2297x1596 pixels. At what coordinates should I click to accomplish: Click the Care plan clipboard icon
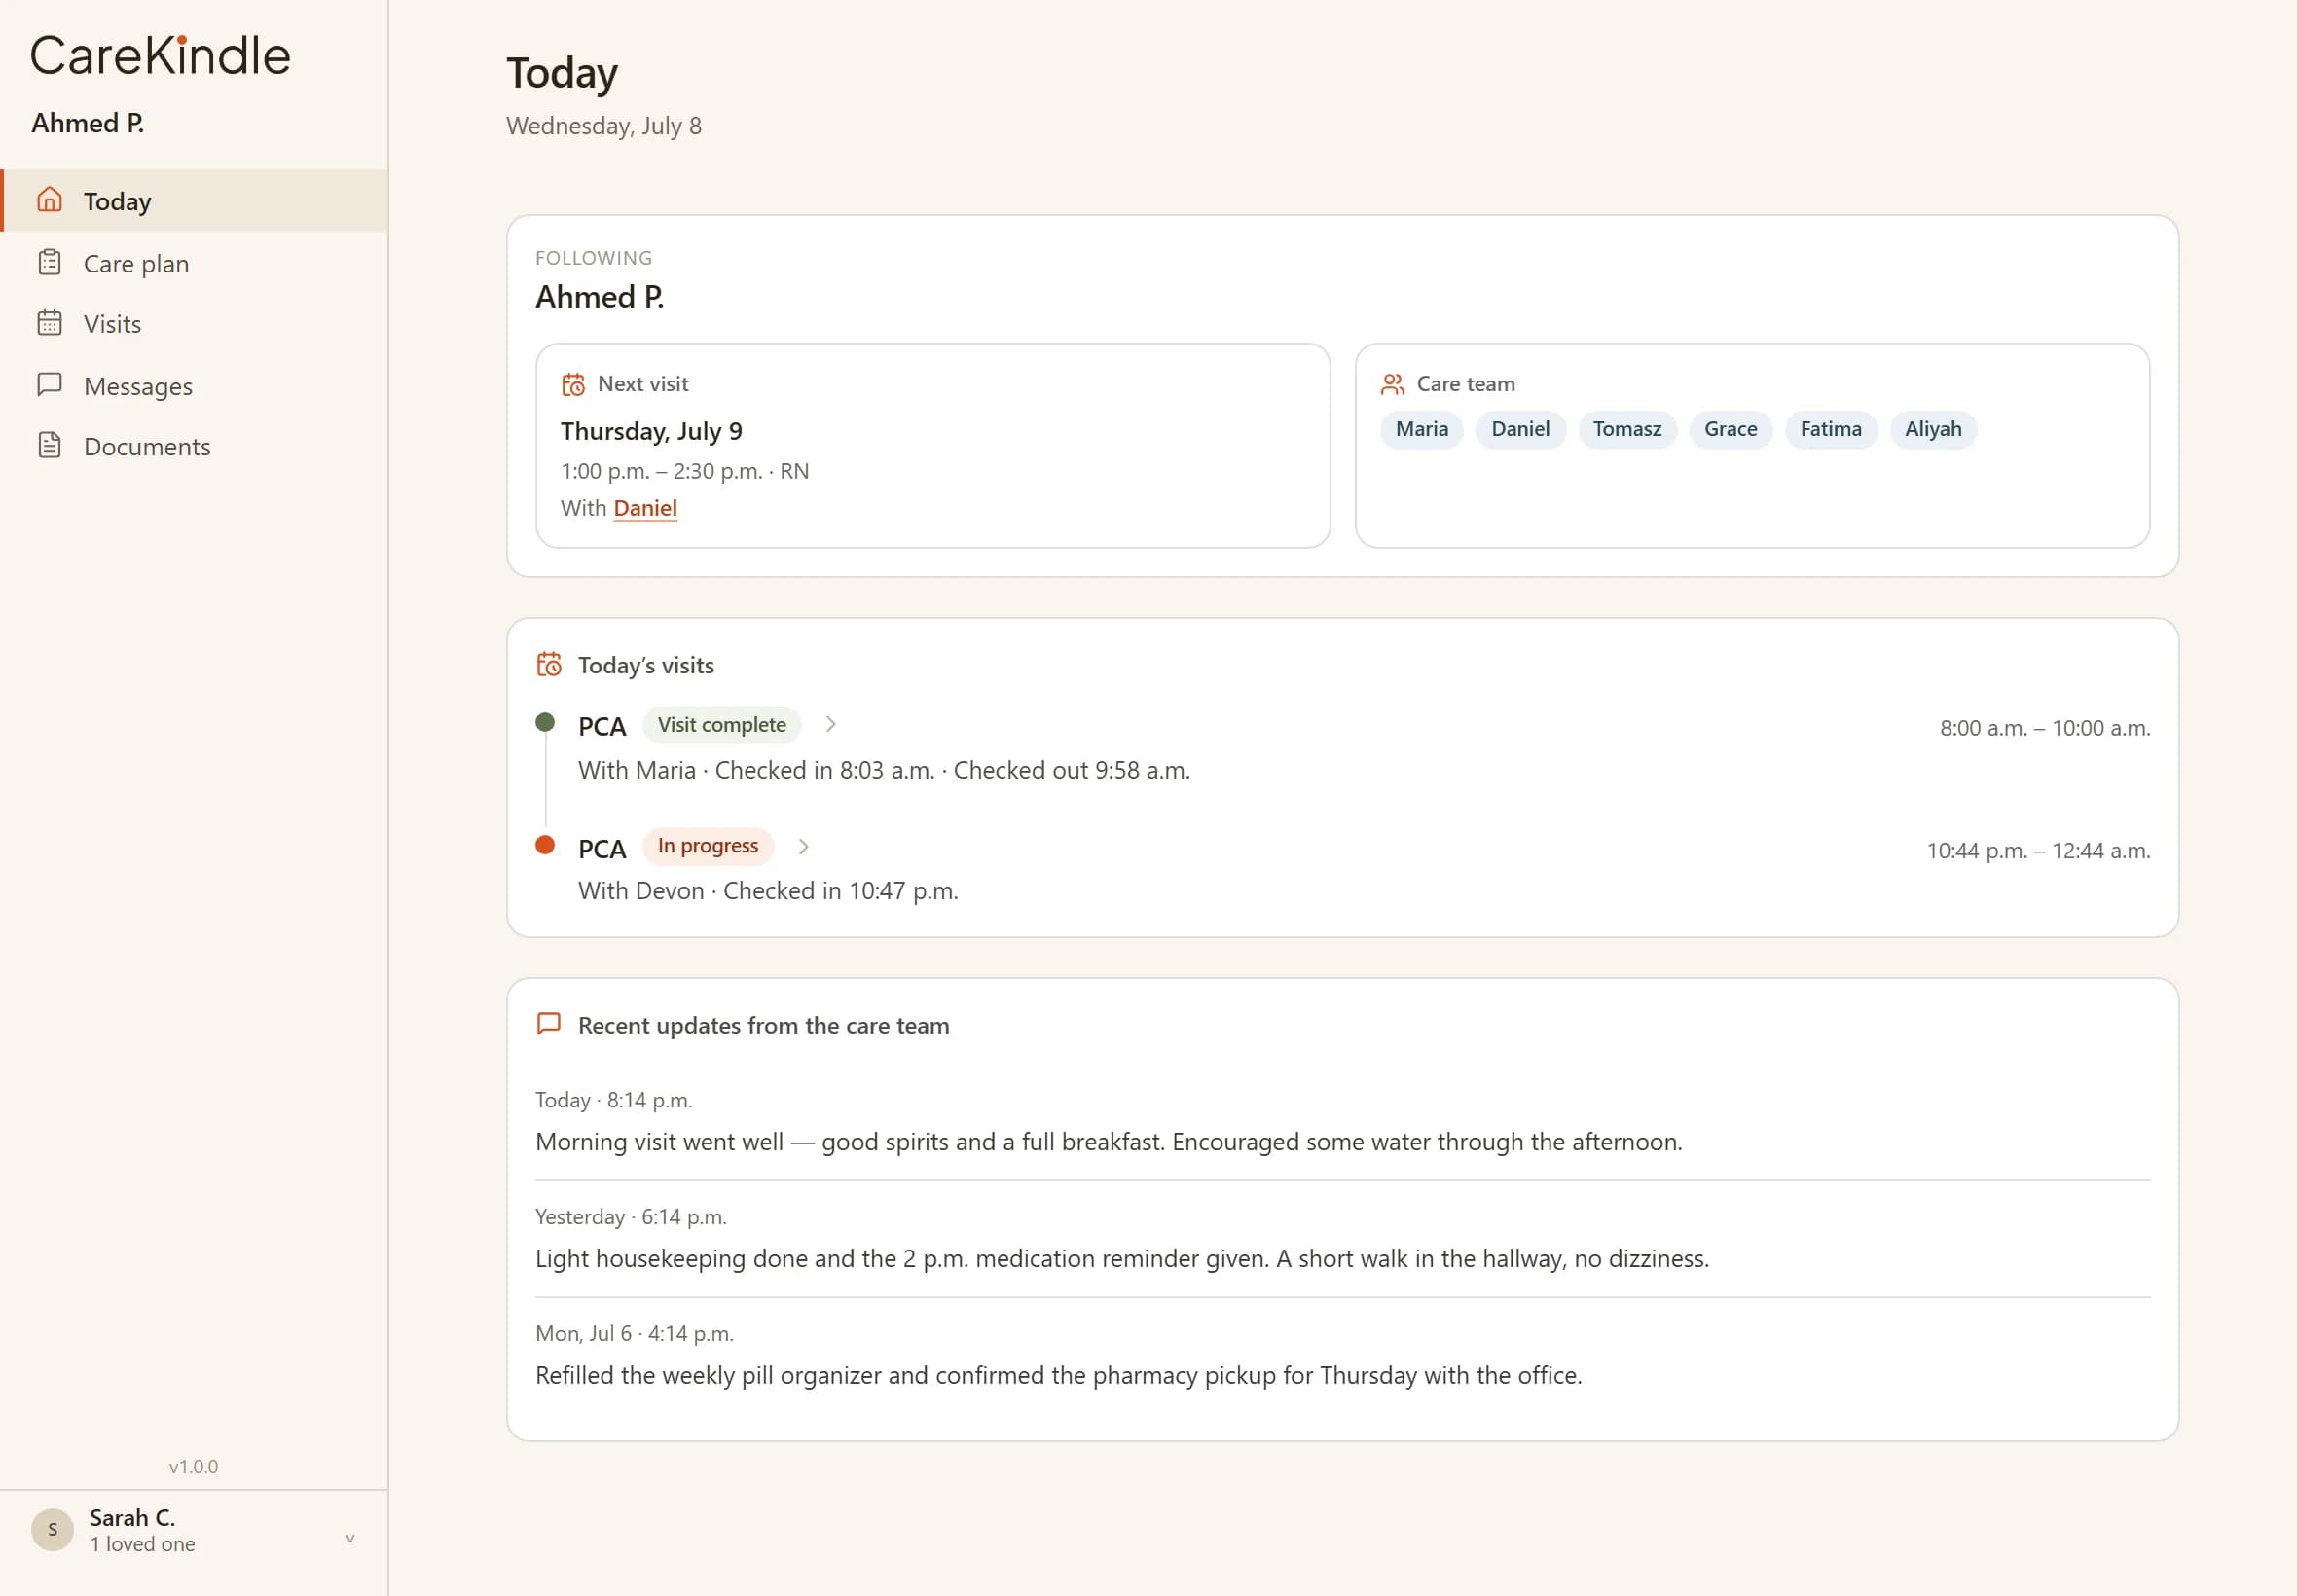49,263
